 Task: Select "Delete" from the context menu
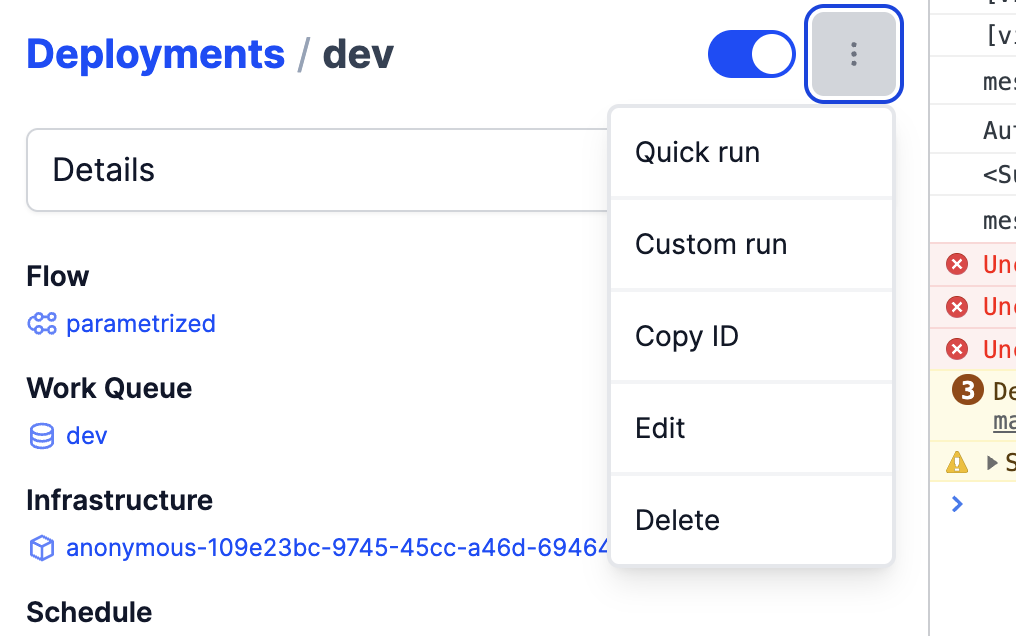click(x=677, y=519)
